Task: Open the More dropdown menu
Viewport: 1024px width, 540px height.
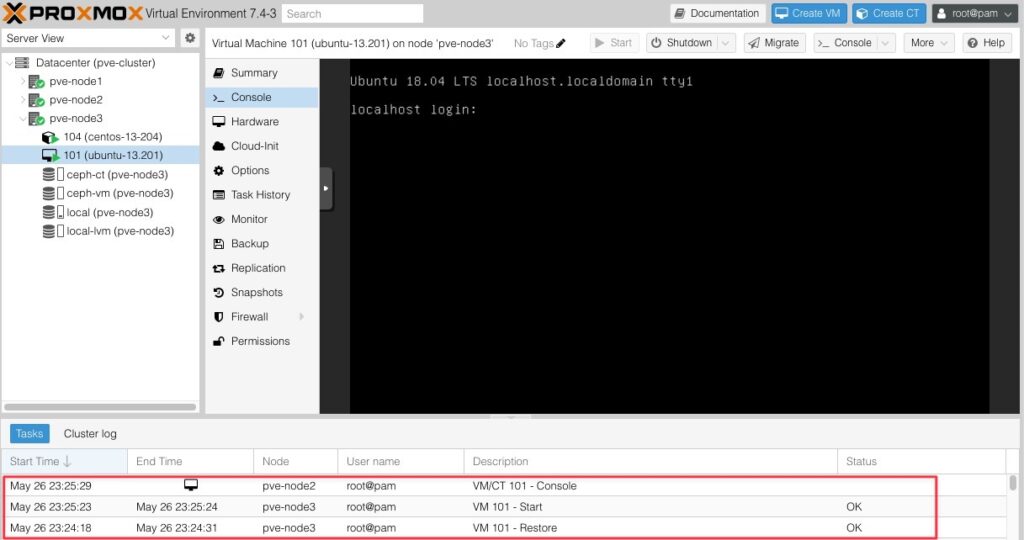Action: pyautogui.click(x=929, y=43)
